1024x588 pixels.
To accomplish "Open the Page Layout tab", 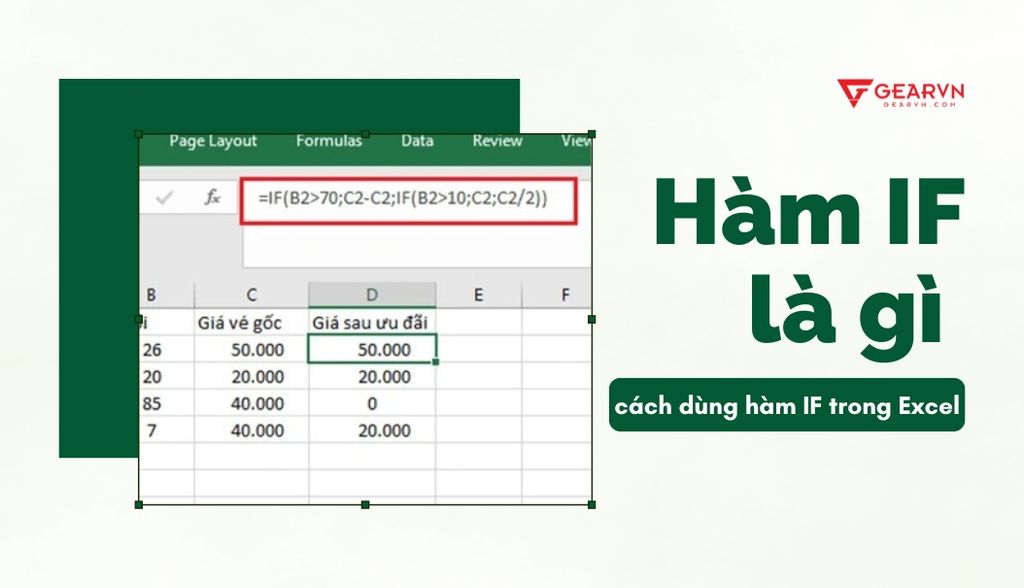I will (x=214, y=141).
